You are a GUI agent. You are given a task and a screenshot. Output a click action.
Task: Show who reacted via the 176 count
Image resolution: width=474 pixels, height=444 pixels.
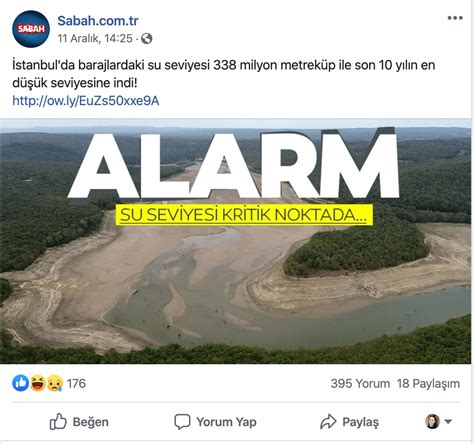coord(76,383)
